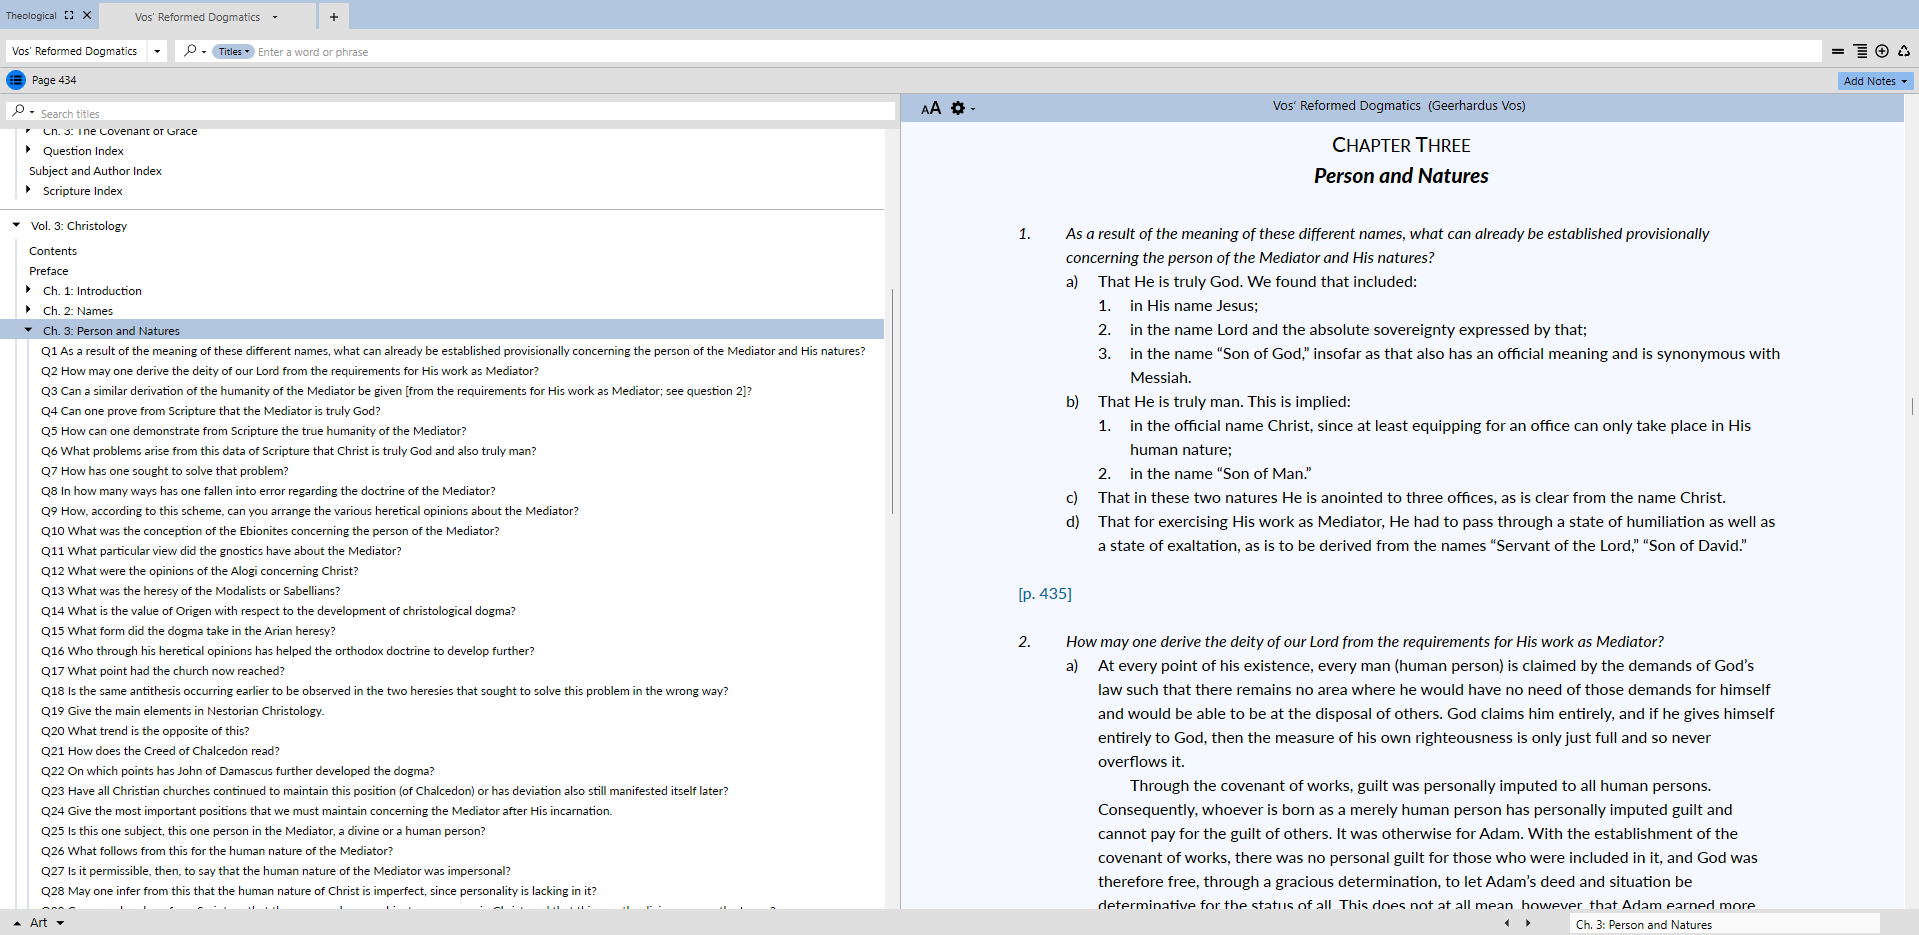Open the Vos' Reformed Dogmatics book dropdown
Screen dimensions: 1919x935
coord(157,51)
